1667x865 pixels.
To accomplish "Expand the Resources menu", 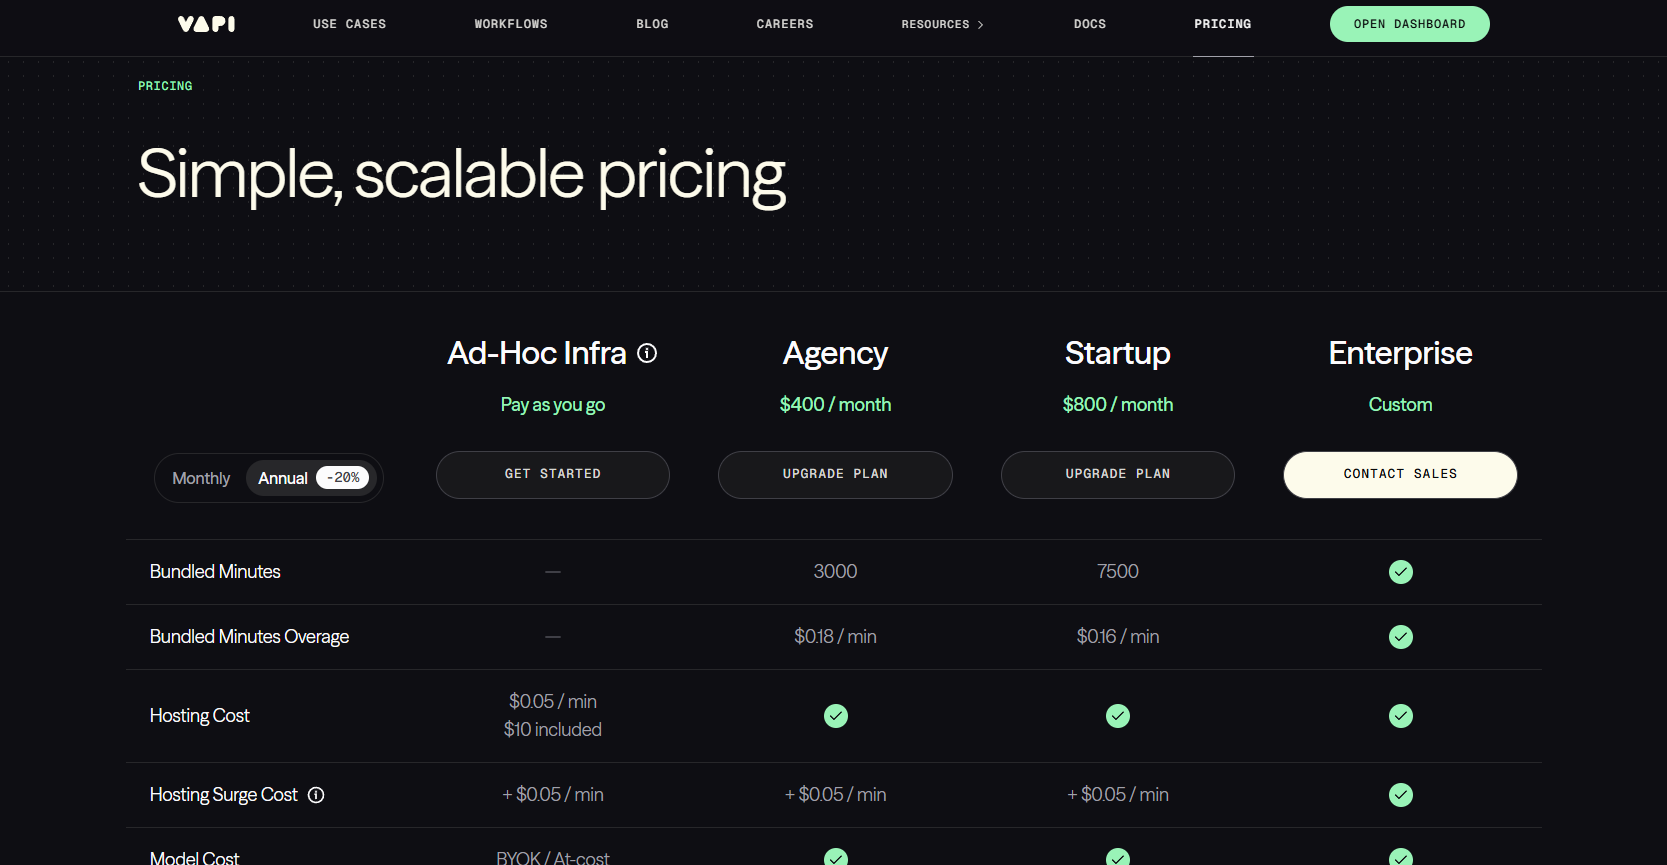I will [942, 24].
